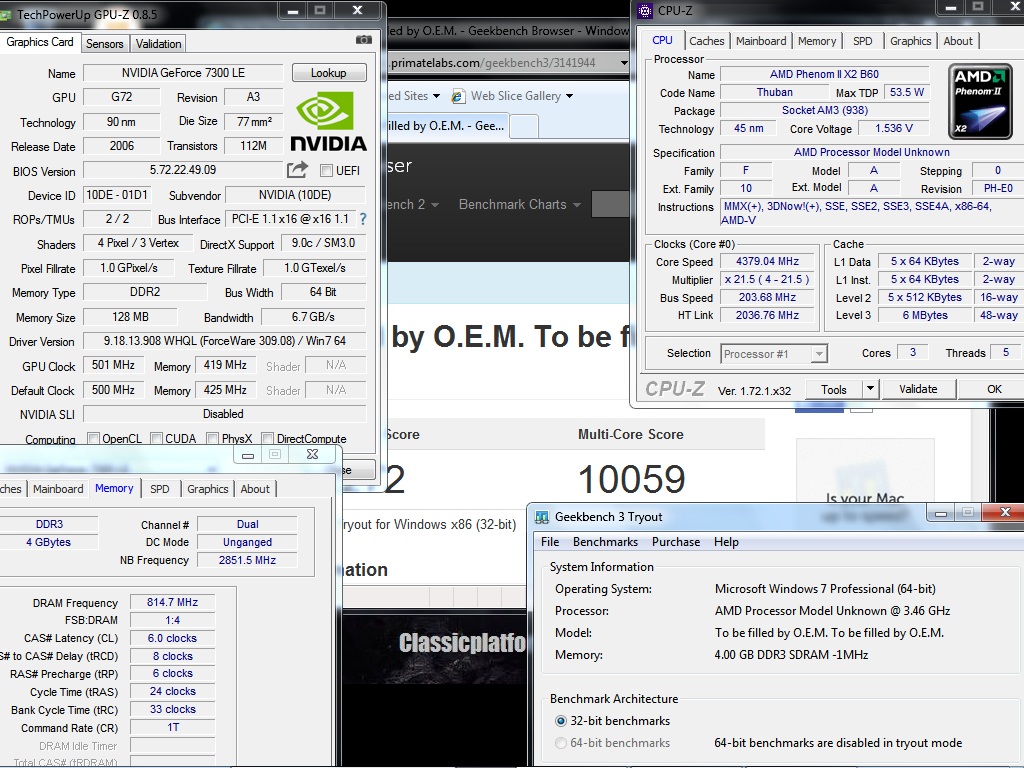This screenshot has width=1024, height=768.
Task: Expand the Benchmark Charts menu
Action: tap(519, 204)
